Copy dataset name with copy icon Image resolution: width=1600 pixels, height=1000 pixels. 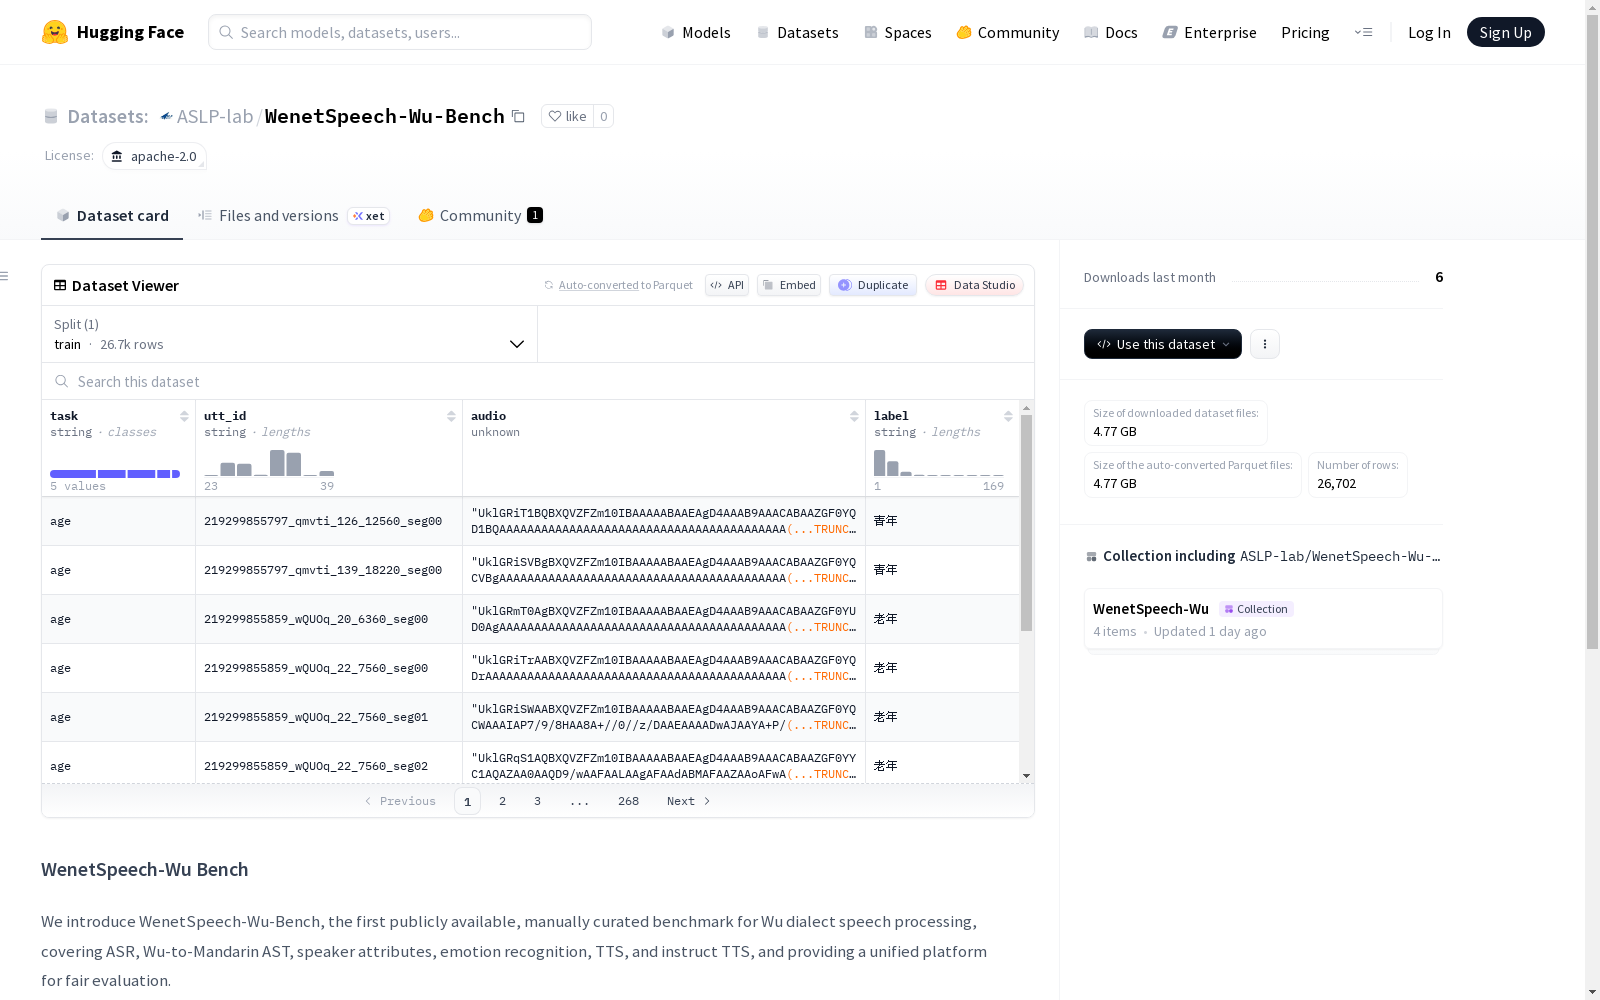coord(518,116)
